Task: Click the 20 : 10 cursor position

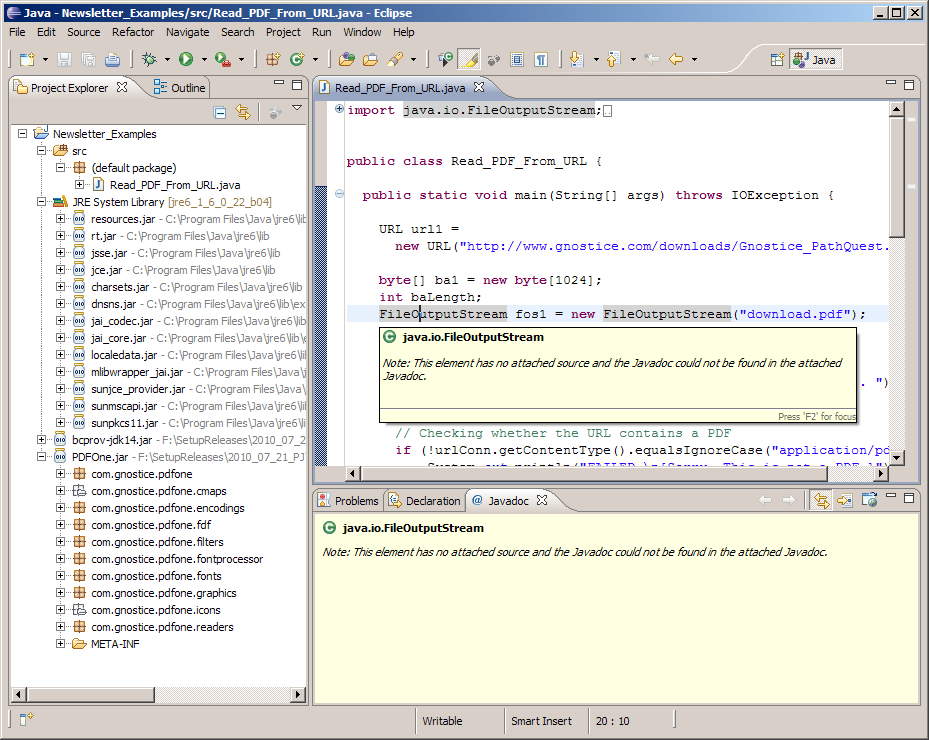Action: pyautogui.click(x=613, y=721)
